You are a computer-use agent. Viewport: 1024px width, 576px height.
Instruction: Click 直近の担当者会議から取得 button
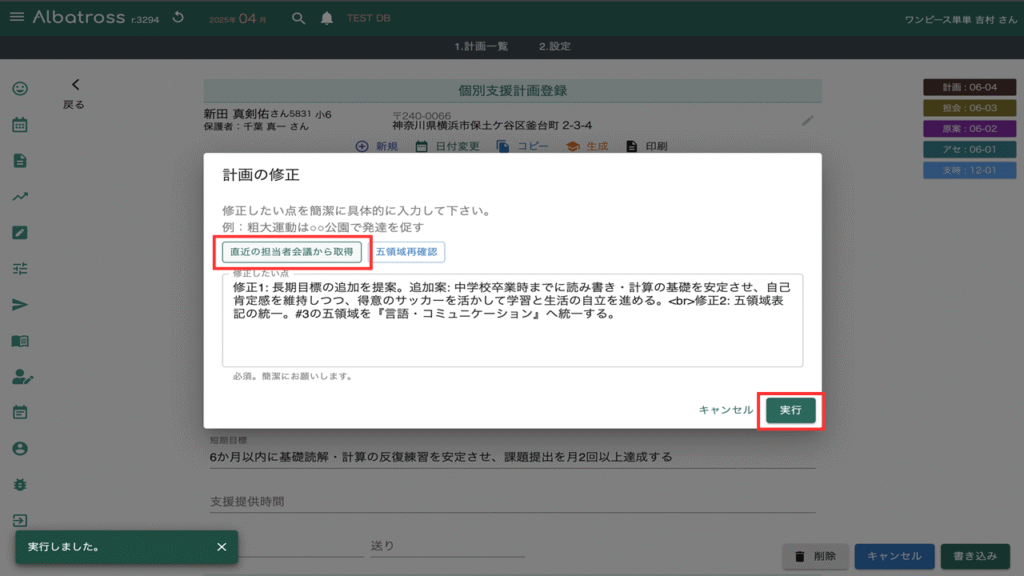click(292, 252)
